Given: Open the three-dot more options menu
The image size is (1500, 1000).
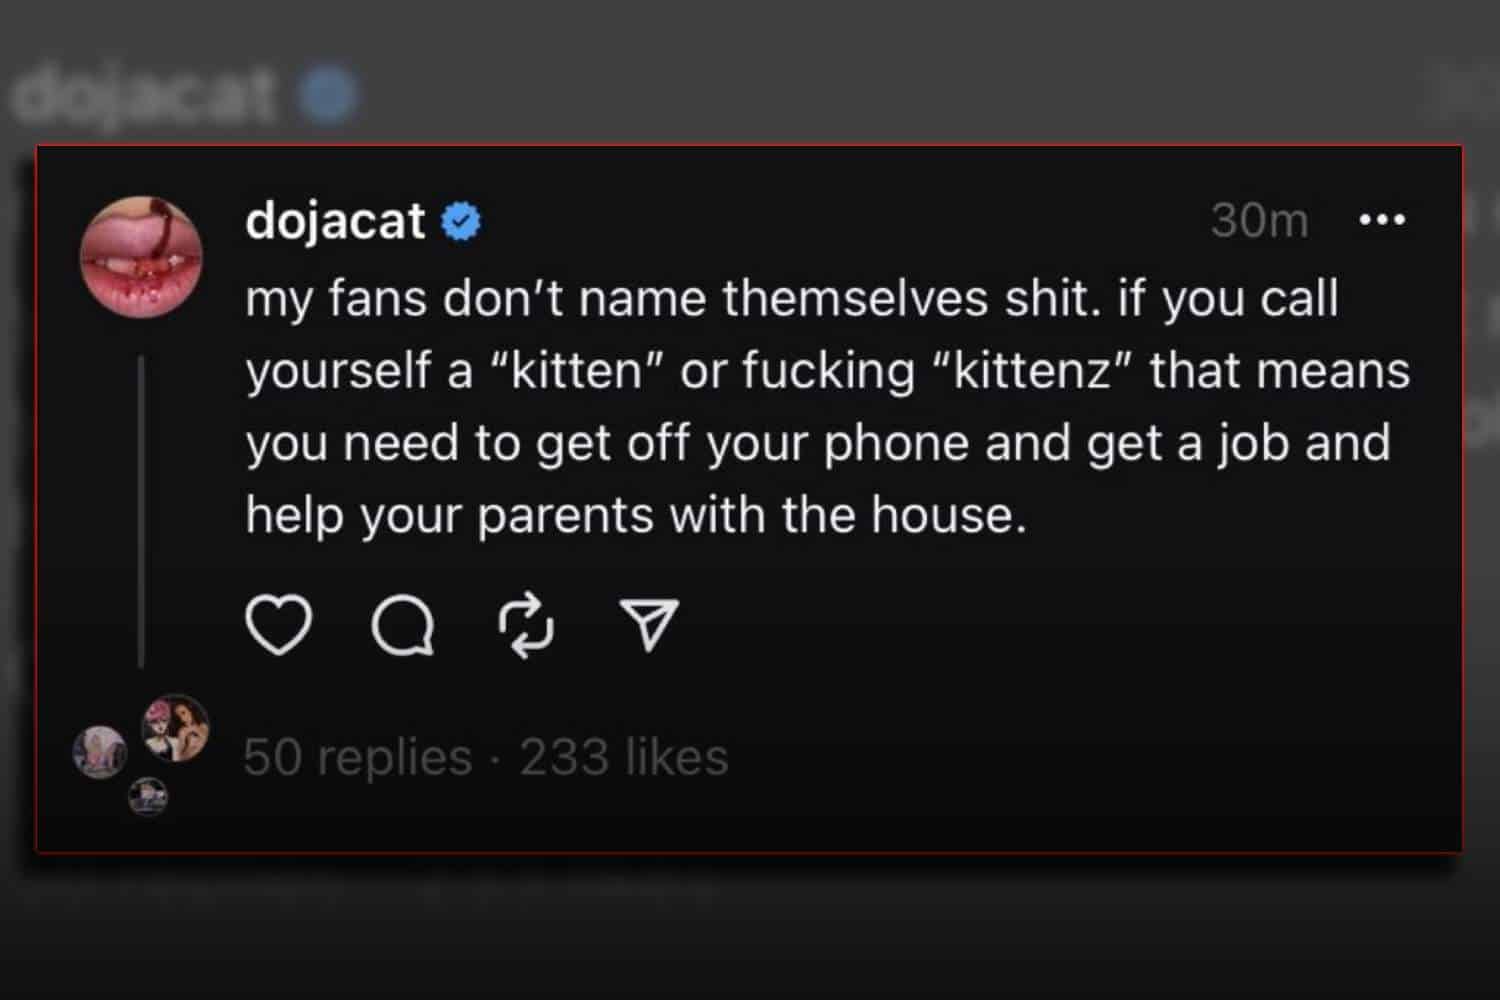Looking at the screenshot, I should 1383,220.
